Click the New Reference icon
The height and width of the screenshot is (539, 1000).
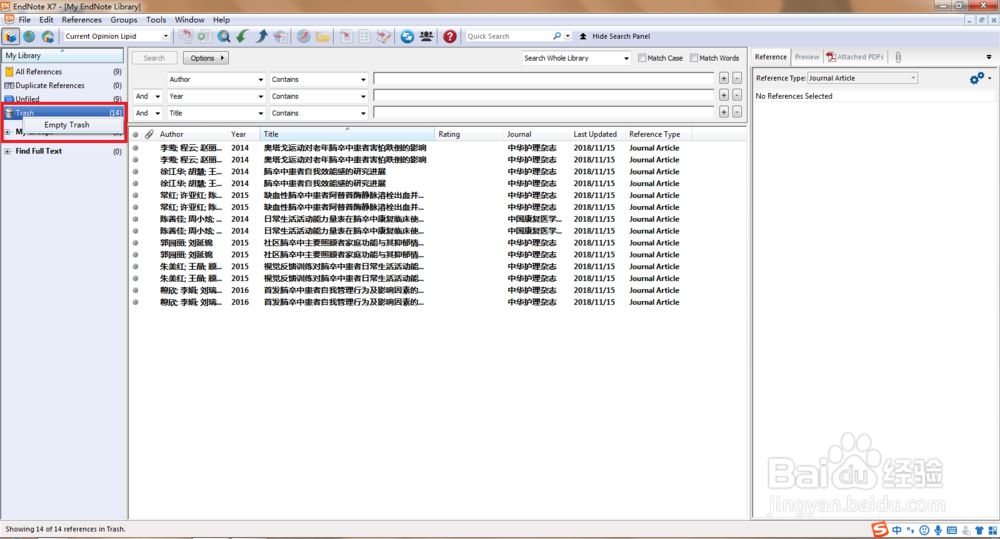click(x=204, y=36)
